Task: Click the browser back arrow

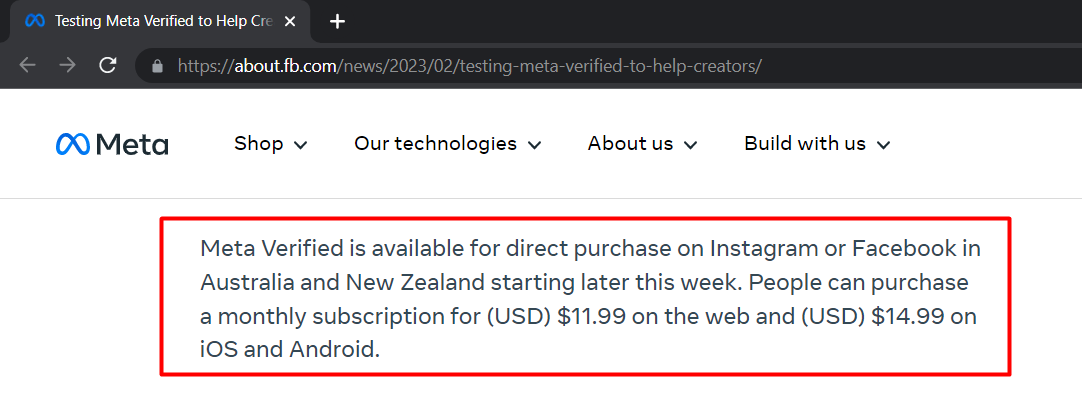Action: click(x=27, y=66)
